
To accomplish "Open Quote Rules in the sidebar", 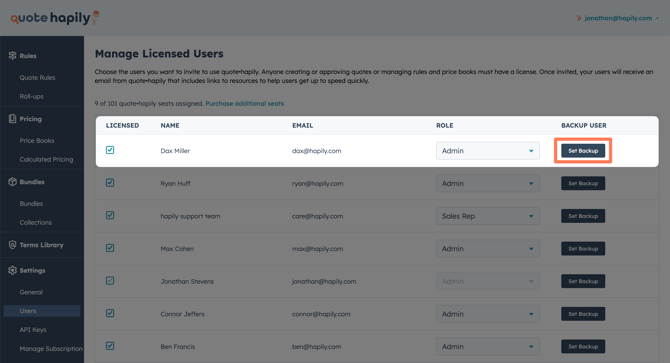I will 37,77.
